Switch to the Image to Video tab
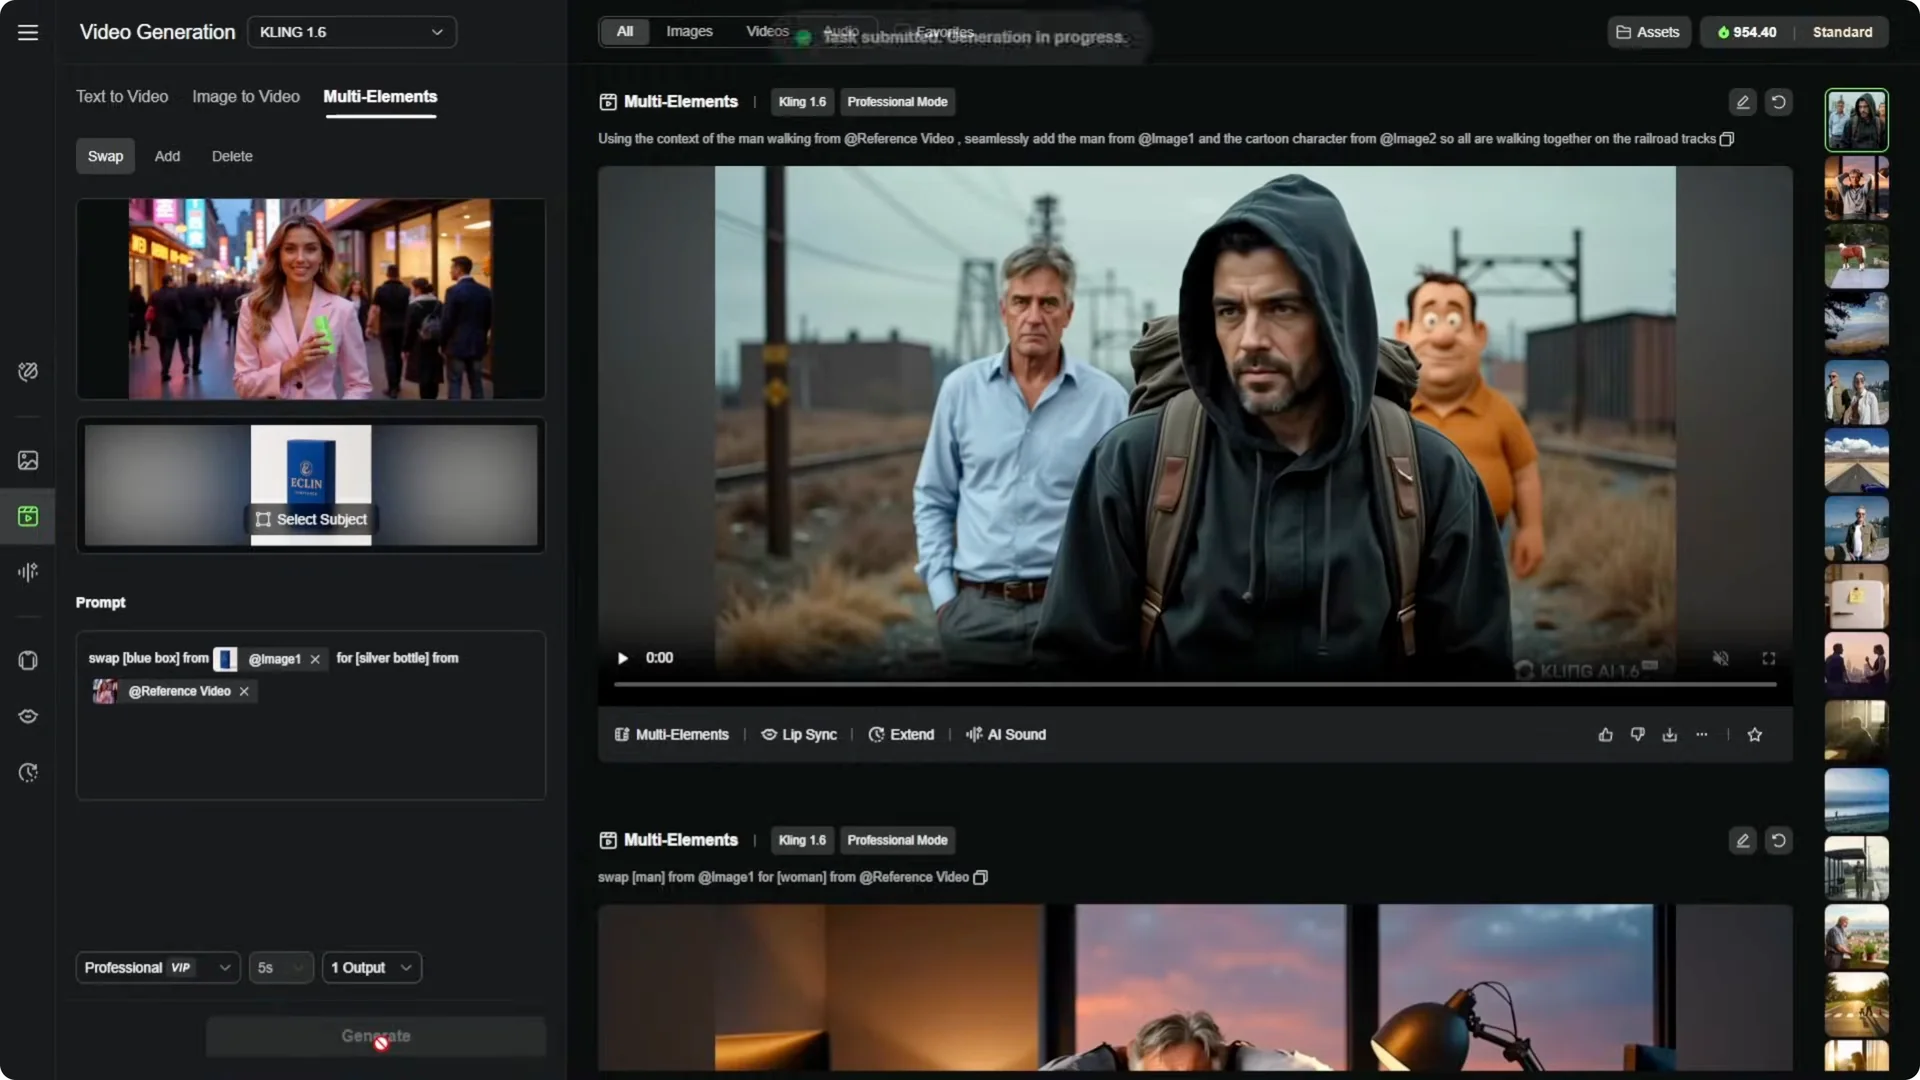 (x=245, y=96)
